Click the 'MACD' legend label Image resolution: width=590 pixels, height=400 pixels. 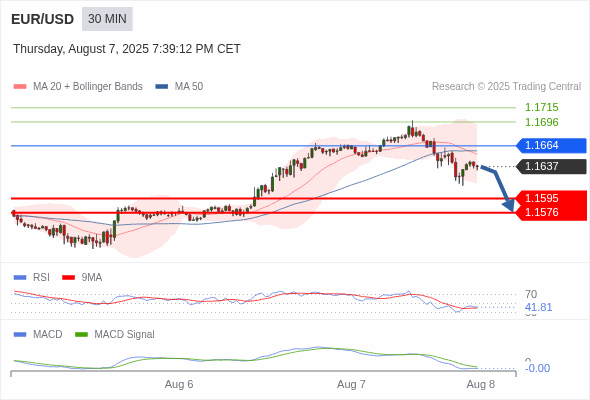click(x=48, y=335)
